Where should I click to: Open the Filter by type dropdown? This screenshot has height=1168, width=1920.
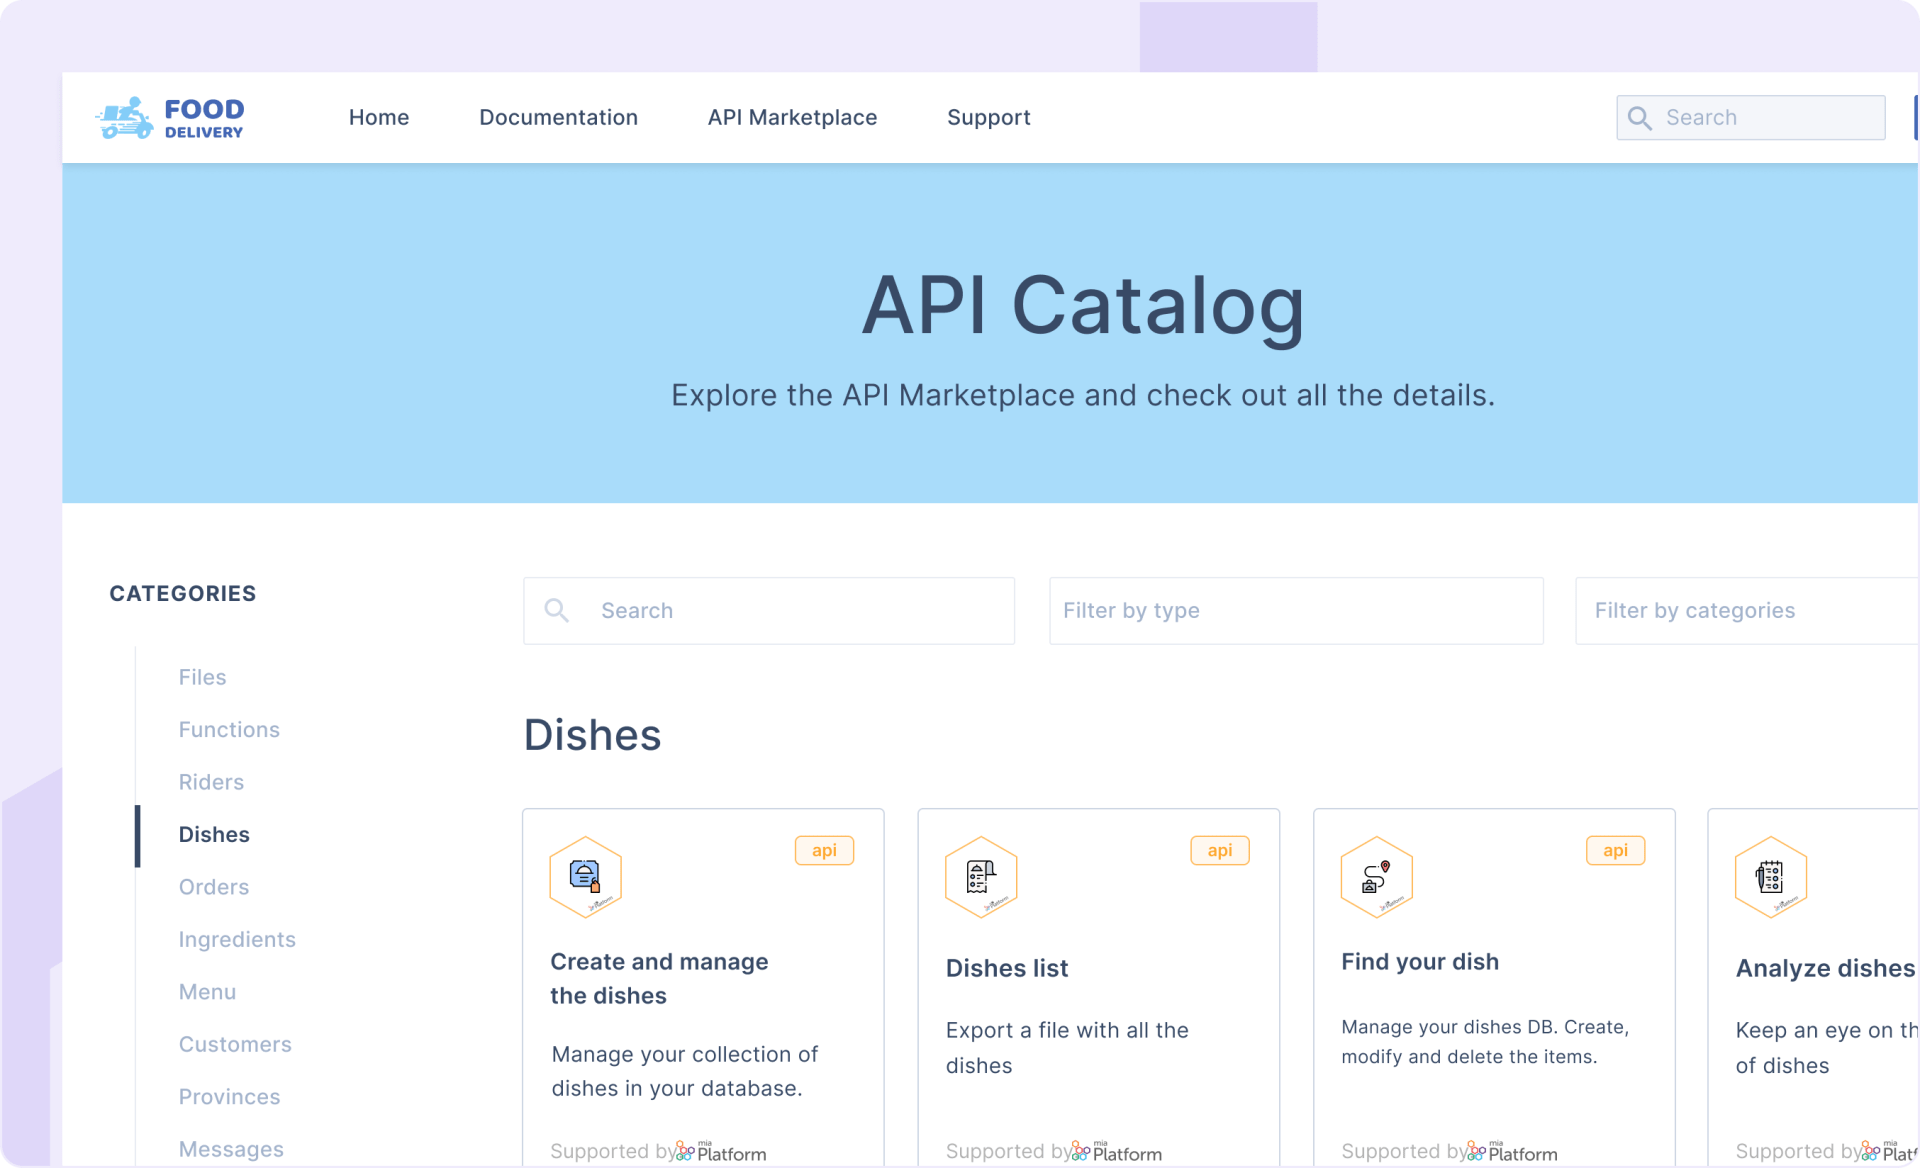(1295, 610)
